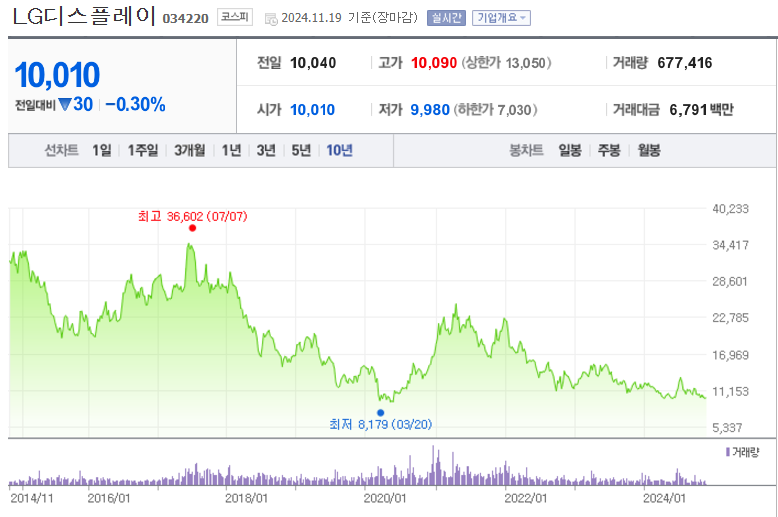Viewport: 778px width, 517px height.
Task: Click the stock code 034220
Action: (x=186, y=19)
